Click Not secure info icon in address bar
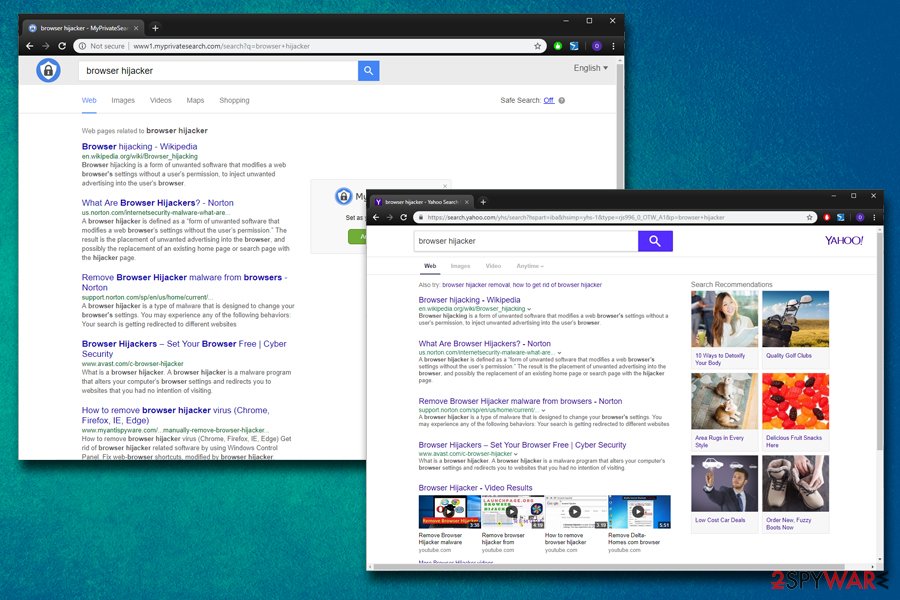Viewport: 900px width, 600px height. 83,46
